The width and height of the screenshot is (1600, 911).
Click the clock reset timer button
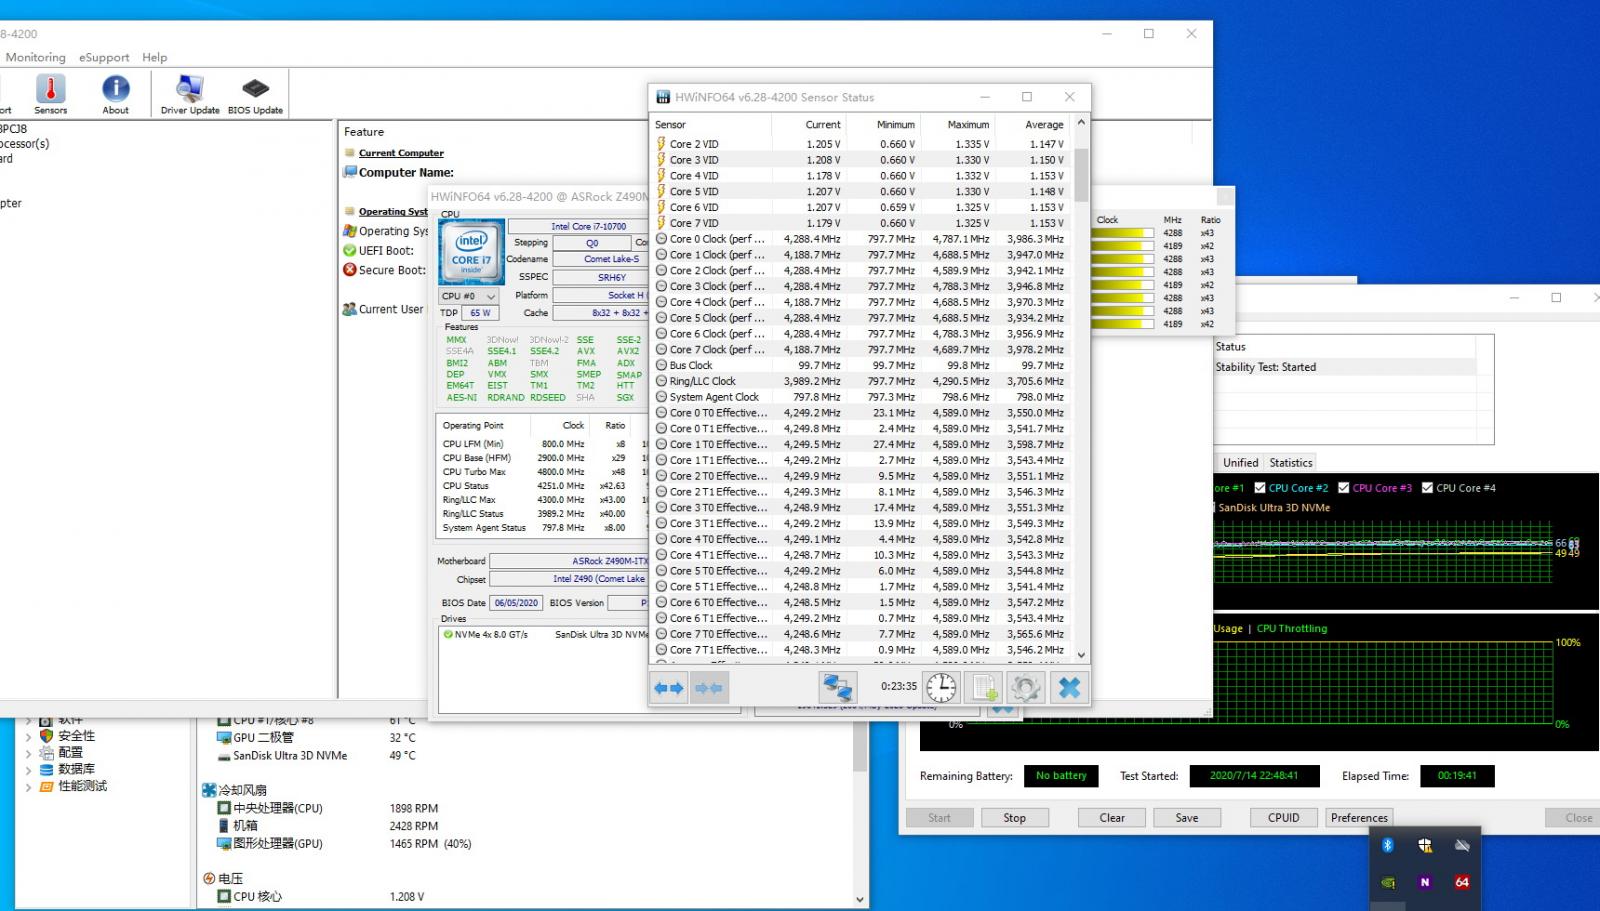coord(941,687)
